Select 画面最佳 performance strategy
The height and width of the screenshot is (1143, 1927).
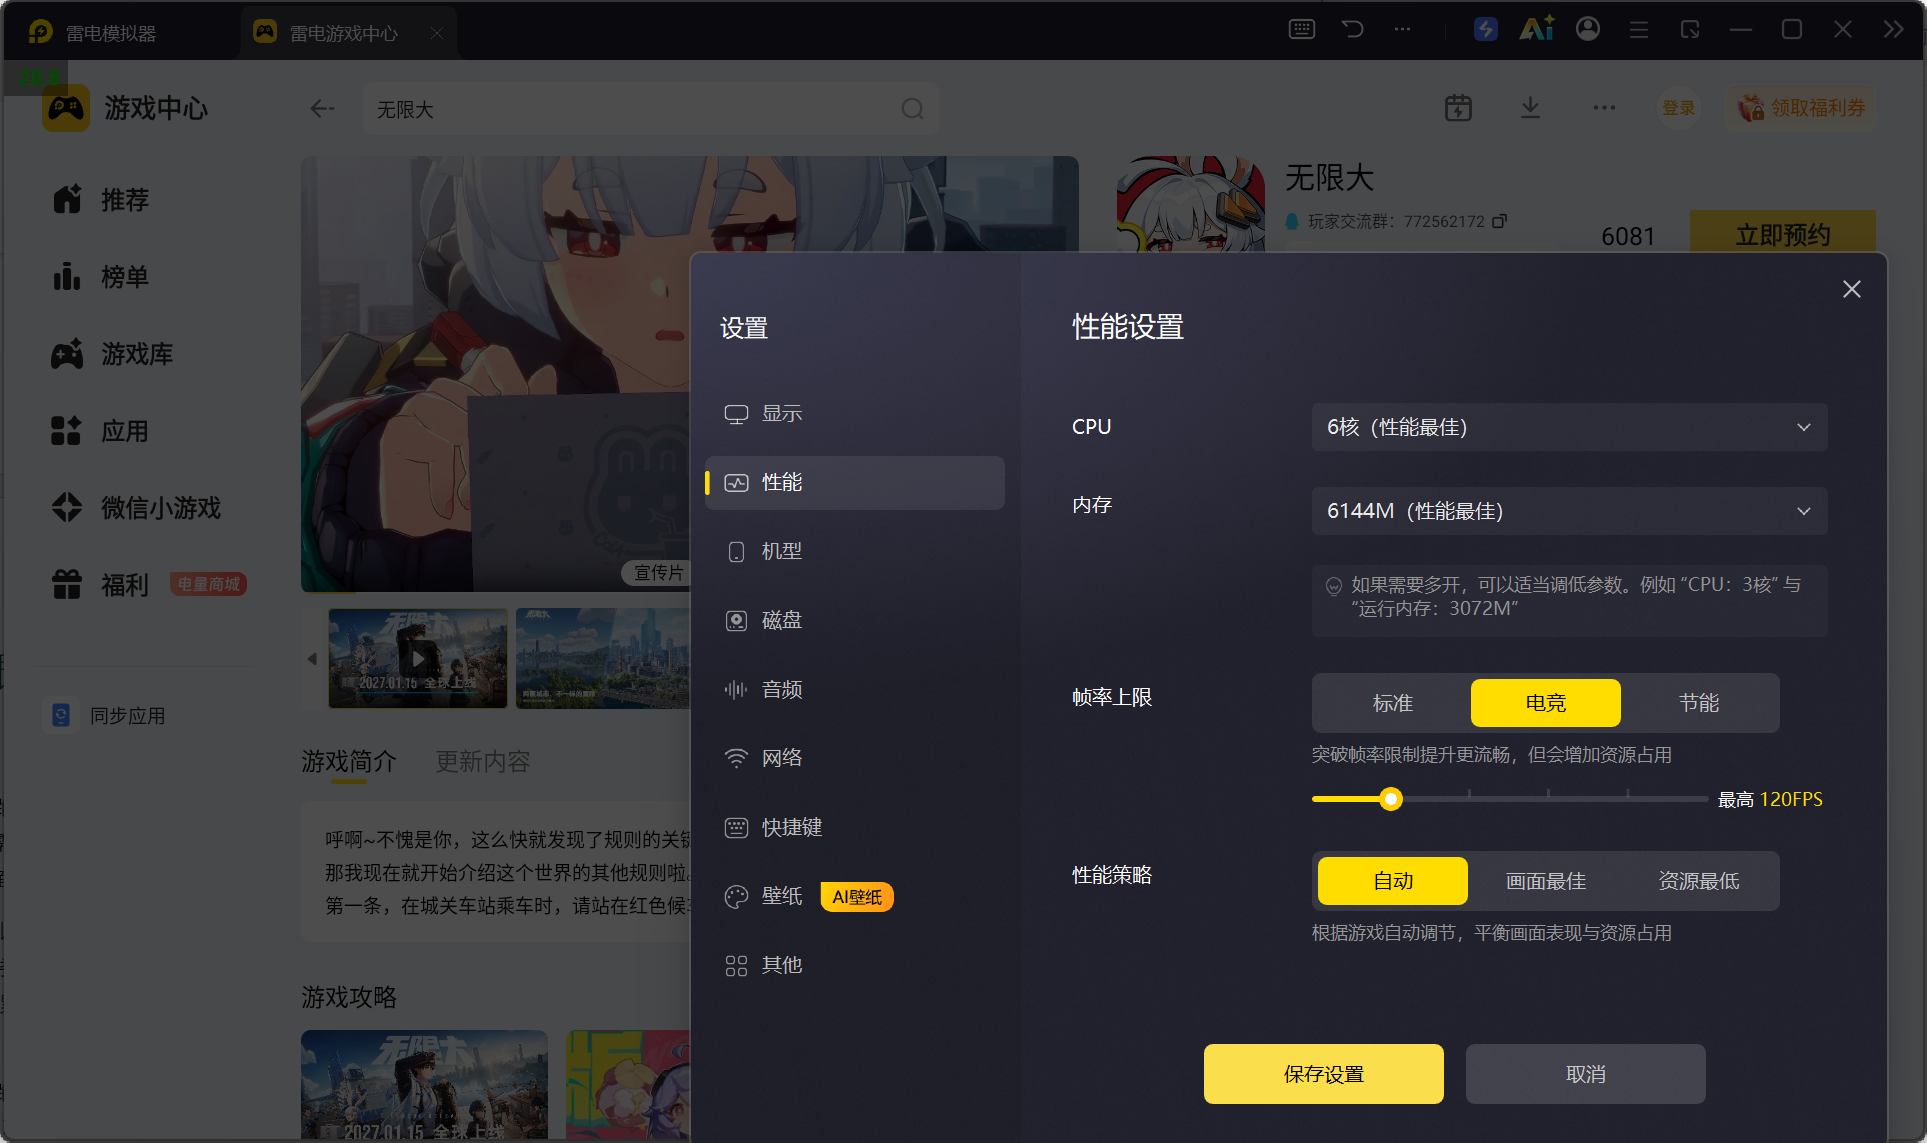coord(1546,881)
